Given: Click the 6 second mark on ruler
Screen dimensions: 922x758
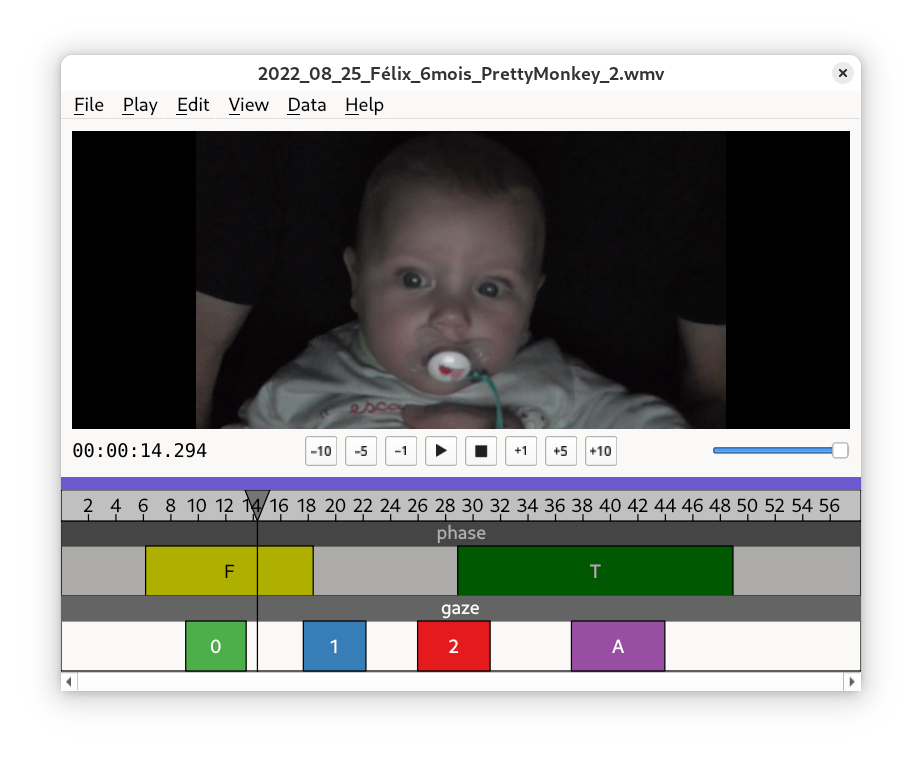Looking at the screenshot, I should point(143,506).
